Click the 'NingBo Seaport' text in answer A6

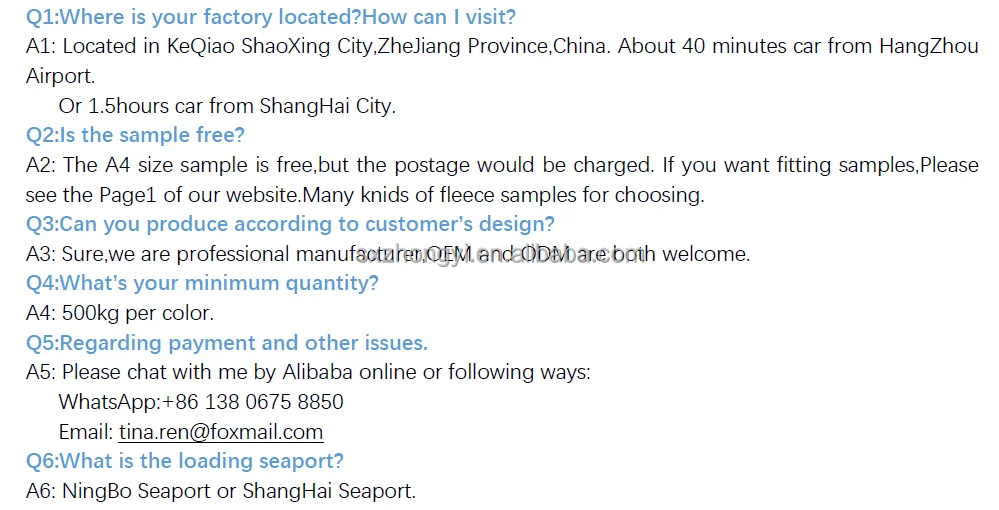click(137, 491)
